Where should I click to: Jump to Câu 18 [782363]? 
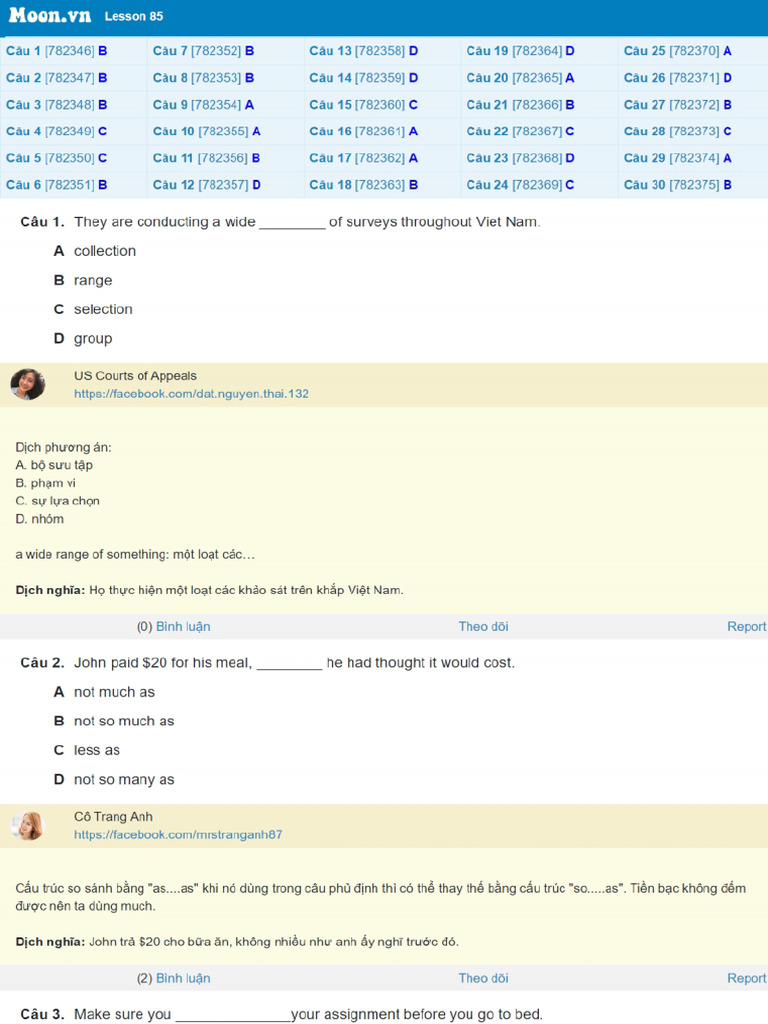coord(364,185)
